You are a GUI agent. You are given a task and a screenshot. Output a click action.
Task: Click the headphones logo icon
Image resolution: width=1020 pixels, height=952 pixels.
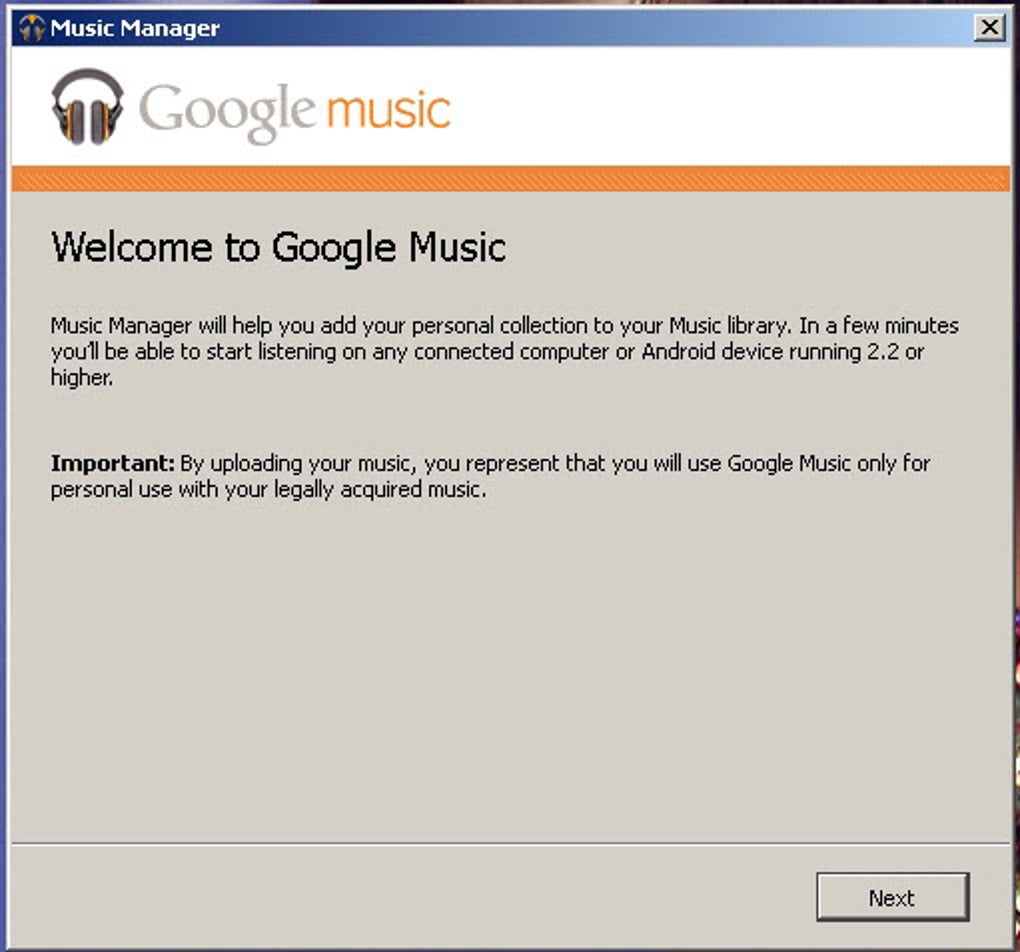[x=87, y=107]
